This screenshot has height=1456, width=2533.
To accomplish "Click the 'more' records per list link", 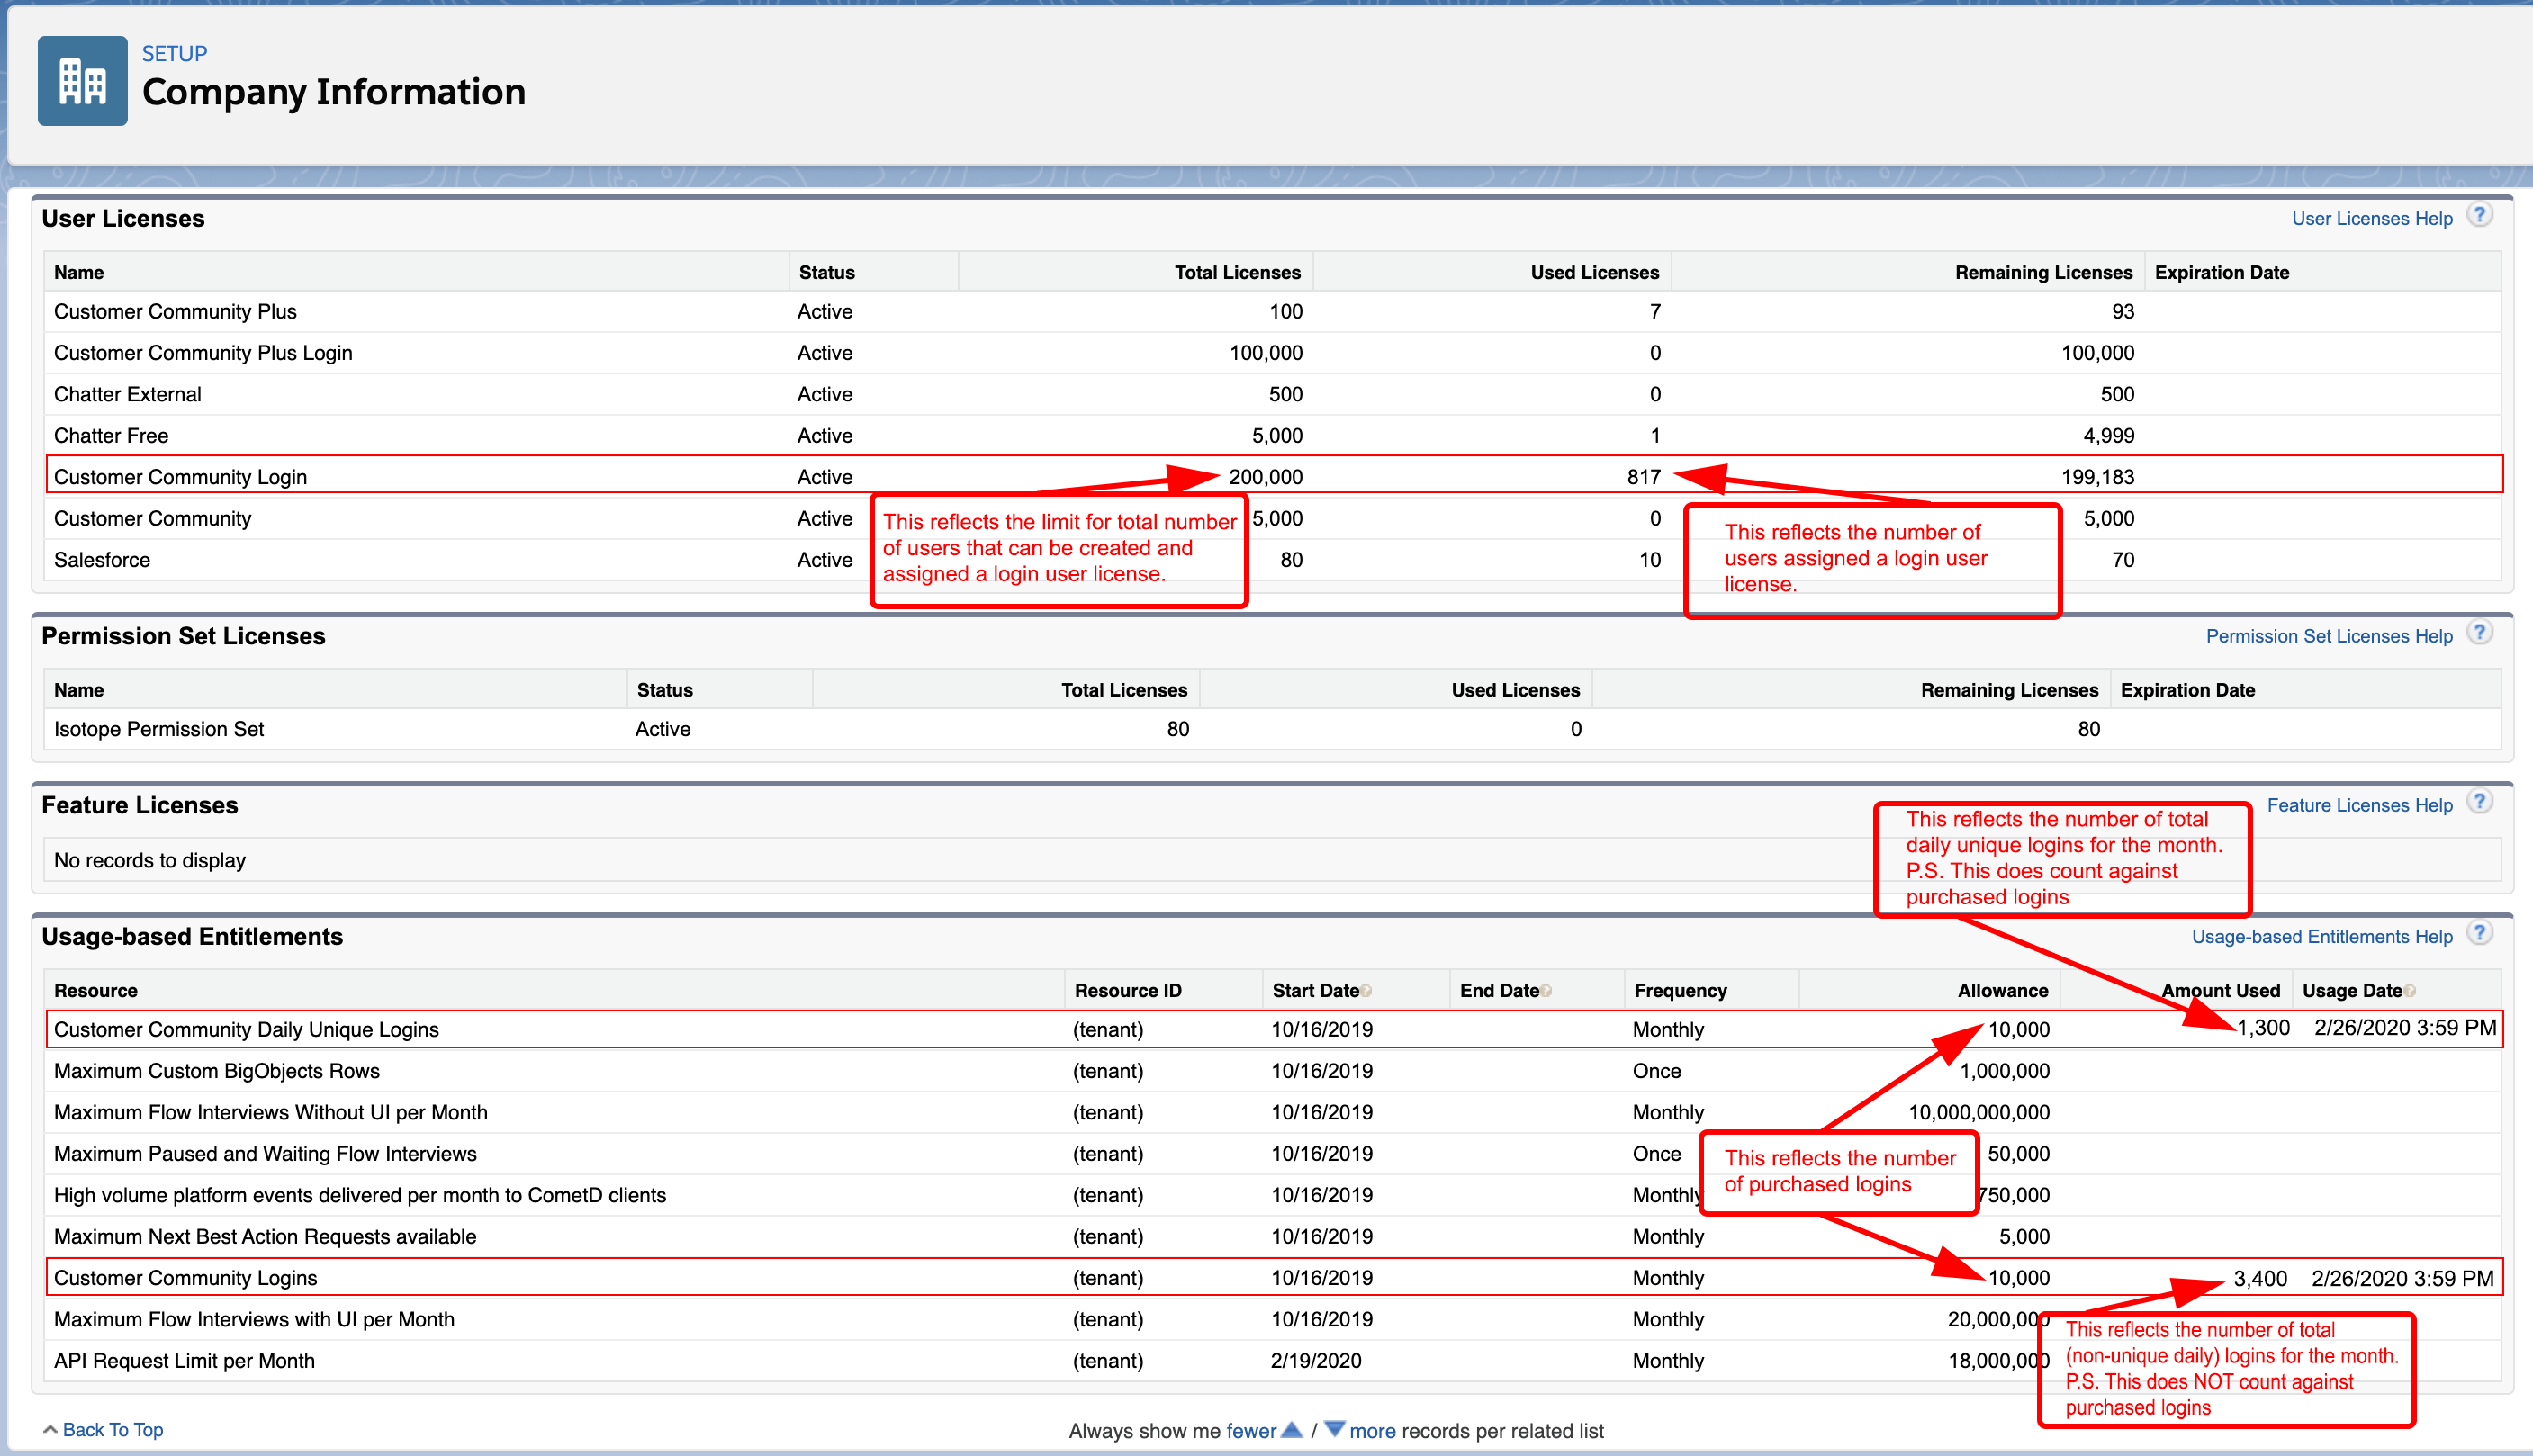I will [x=1372, y=1431].
